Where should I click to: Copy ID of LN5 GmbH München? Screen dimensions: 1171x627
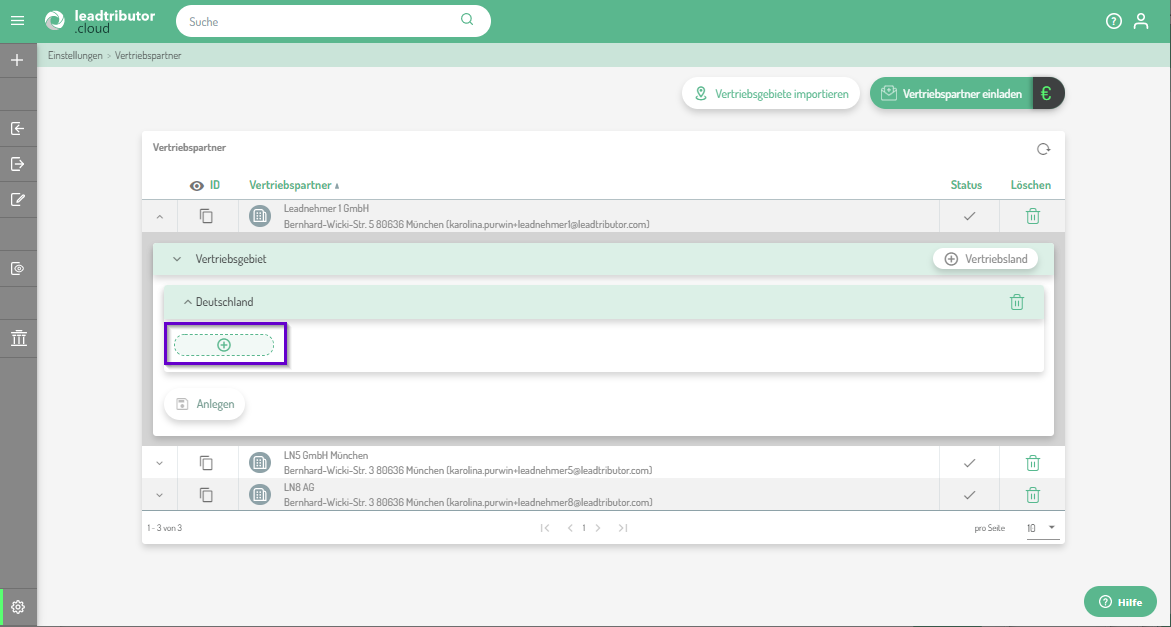click(x=207, y=462)
